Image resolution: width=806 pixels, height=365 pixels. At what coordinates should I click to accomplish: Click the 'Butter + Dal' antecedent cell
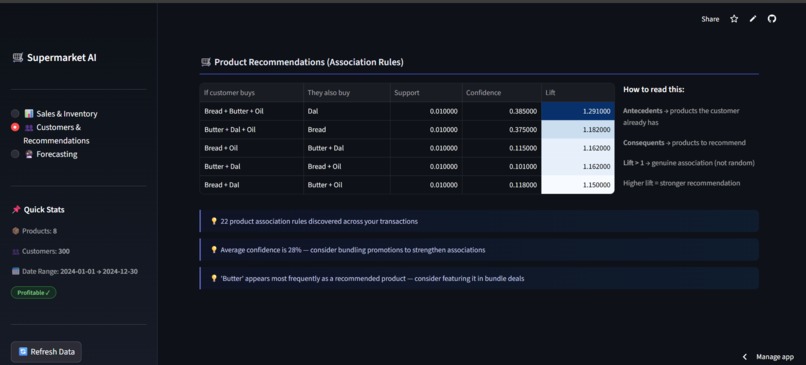tap(251, 167)
